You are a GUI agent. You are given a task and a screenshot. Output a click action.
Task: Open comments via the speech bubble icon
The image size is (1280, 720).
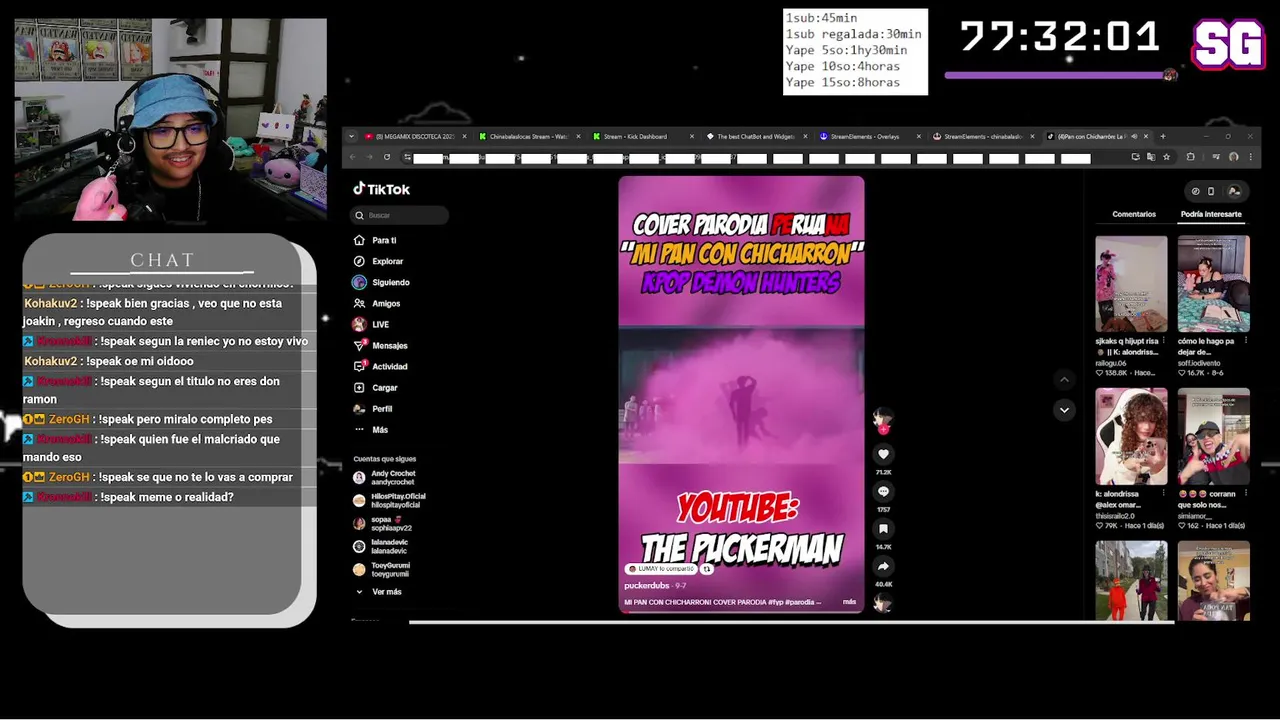click(x=883, y=491)
